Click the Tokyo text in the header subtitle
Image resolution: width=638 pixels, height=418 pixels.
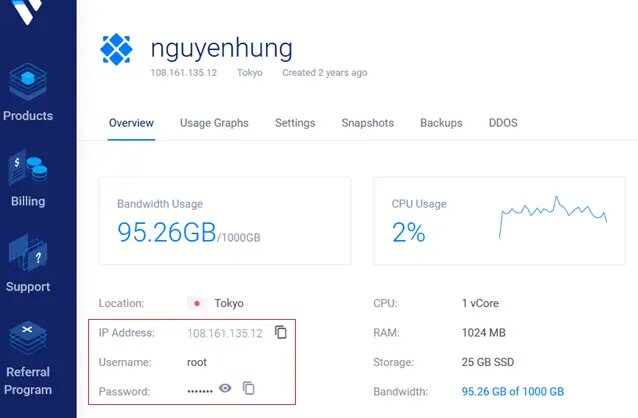point(250,73)
